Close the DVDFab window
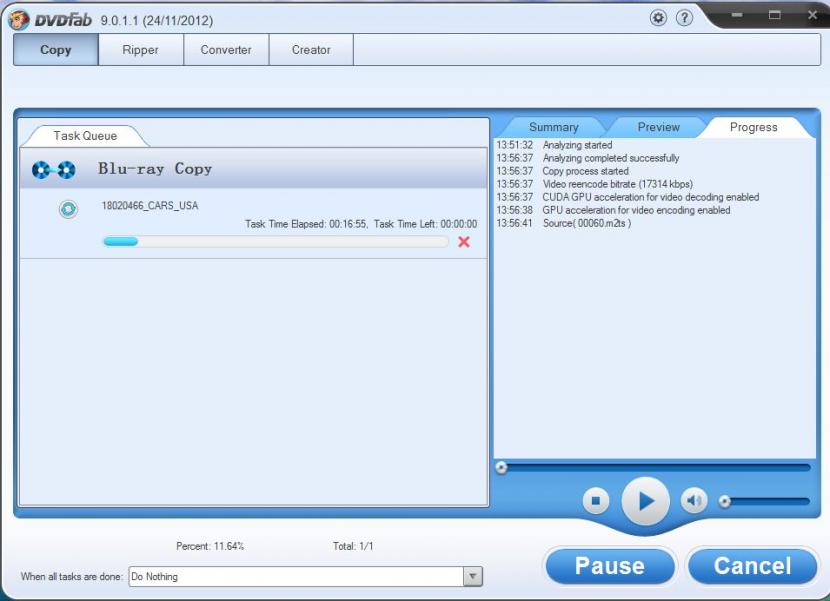The width and height of the screenshot is (830, 601). (813, 15)
